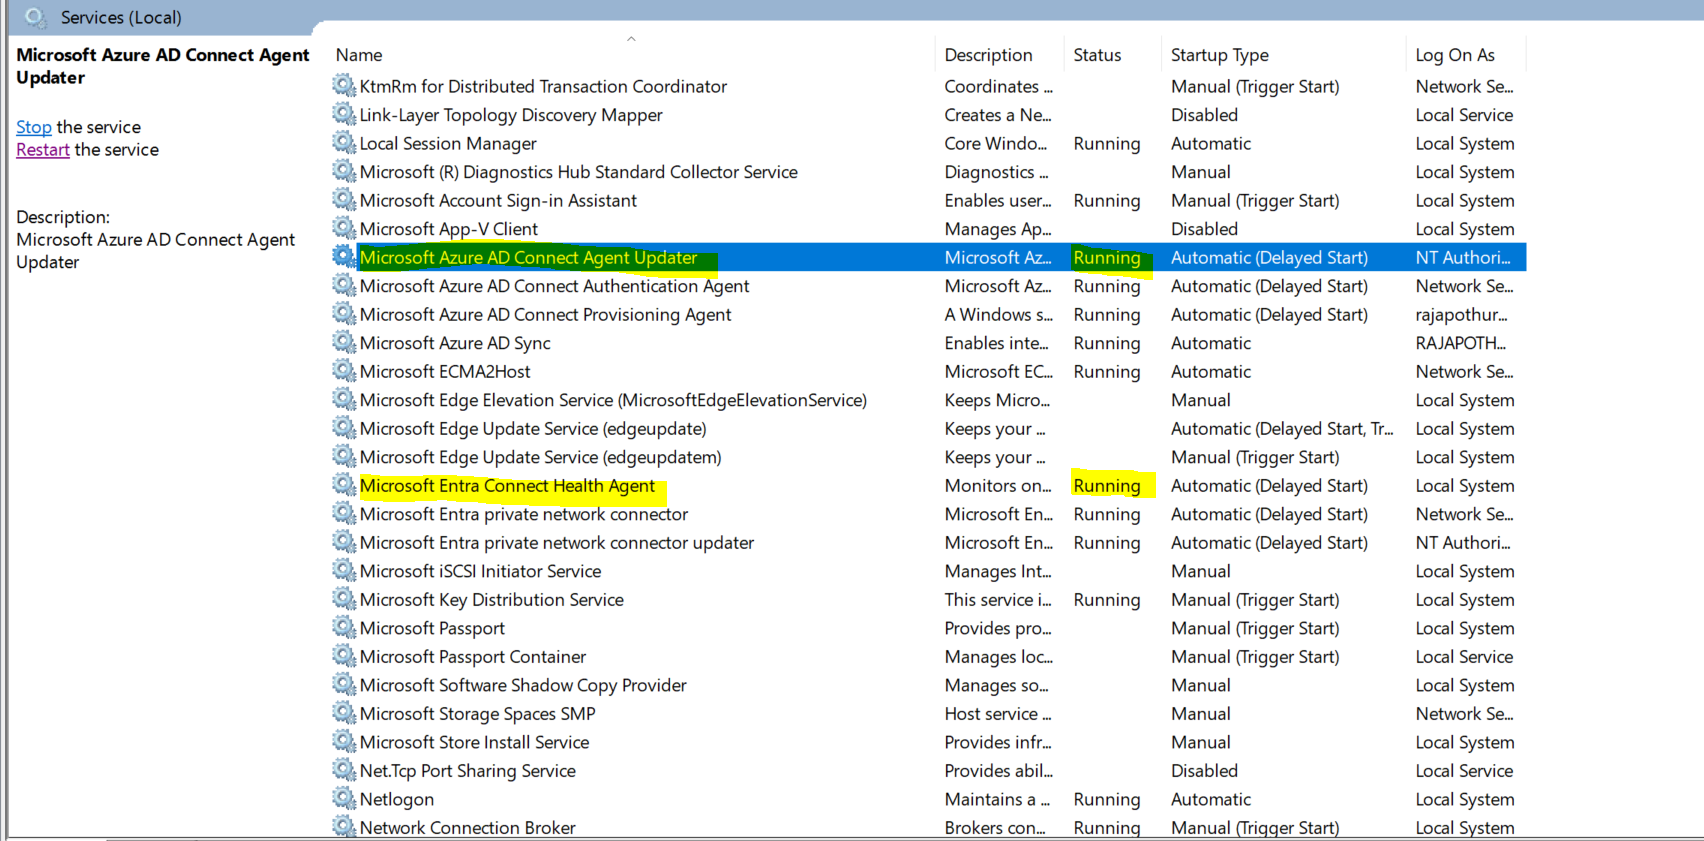Viewport: 1704px width, 841px height.
Task: Click gear icon beside Microsoft Account Sign-in Assistant
Action: [344, 200]
